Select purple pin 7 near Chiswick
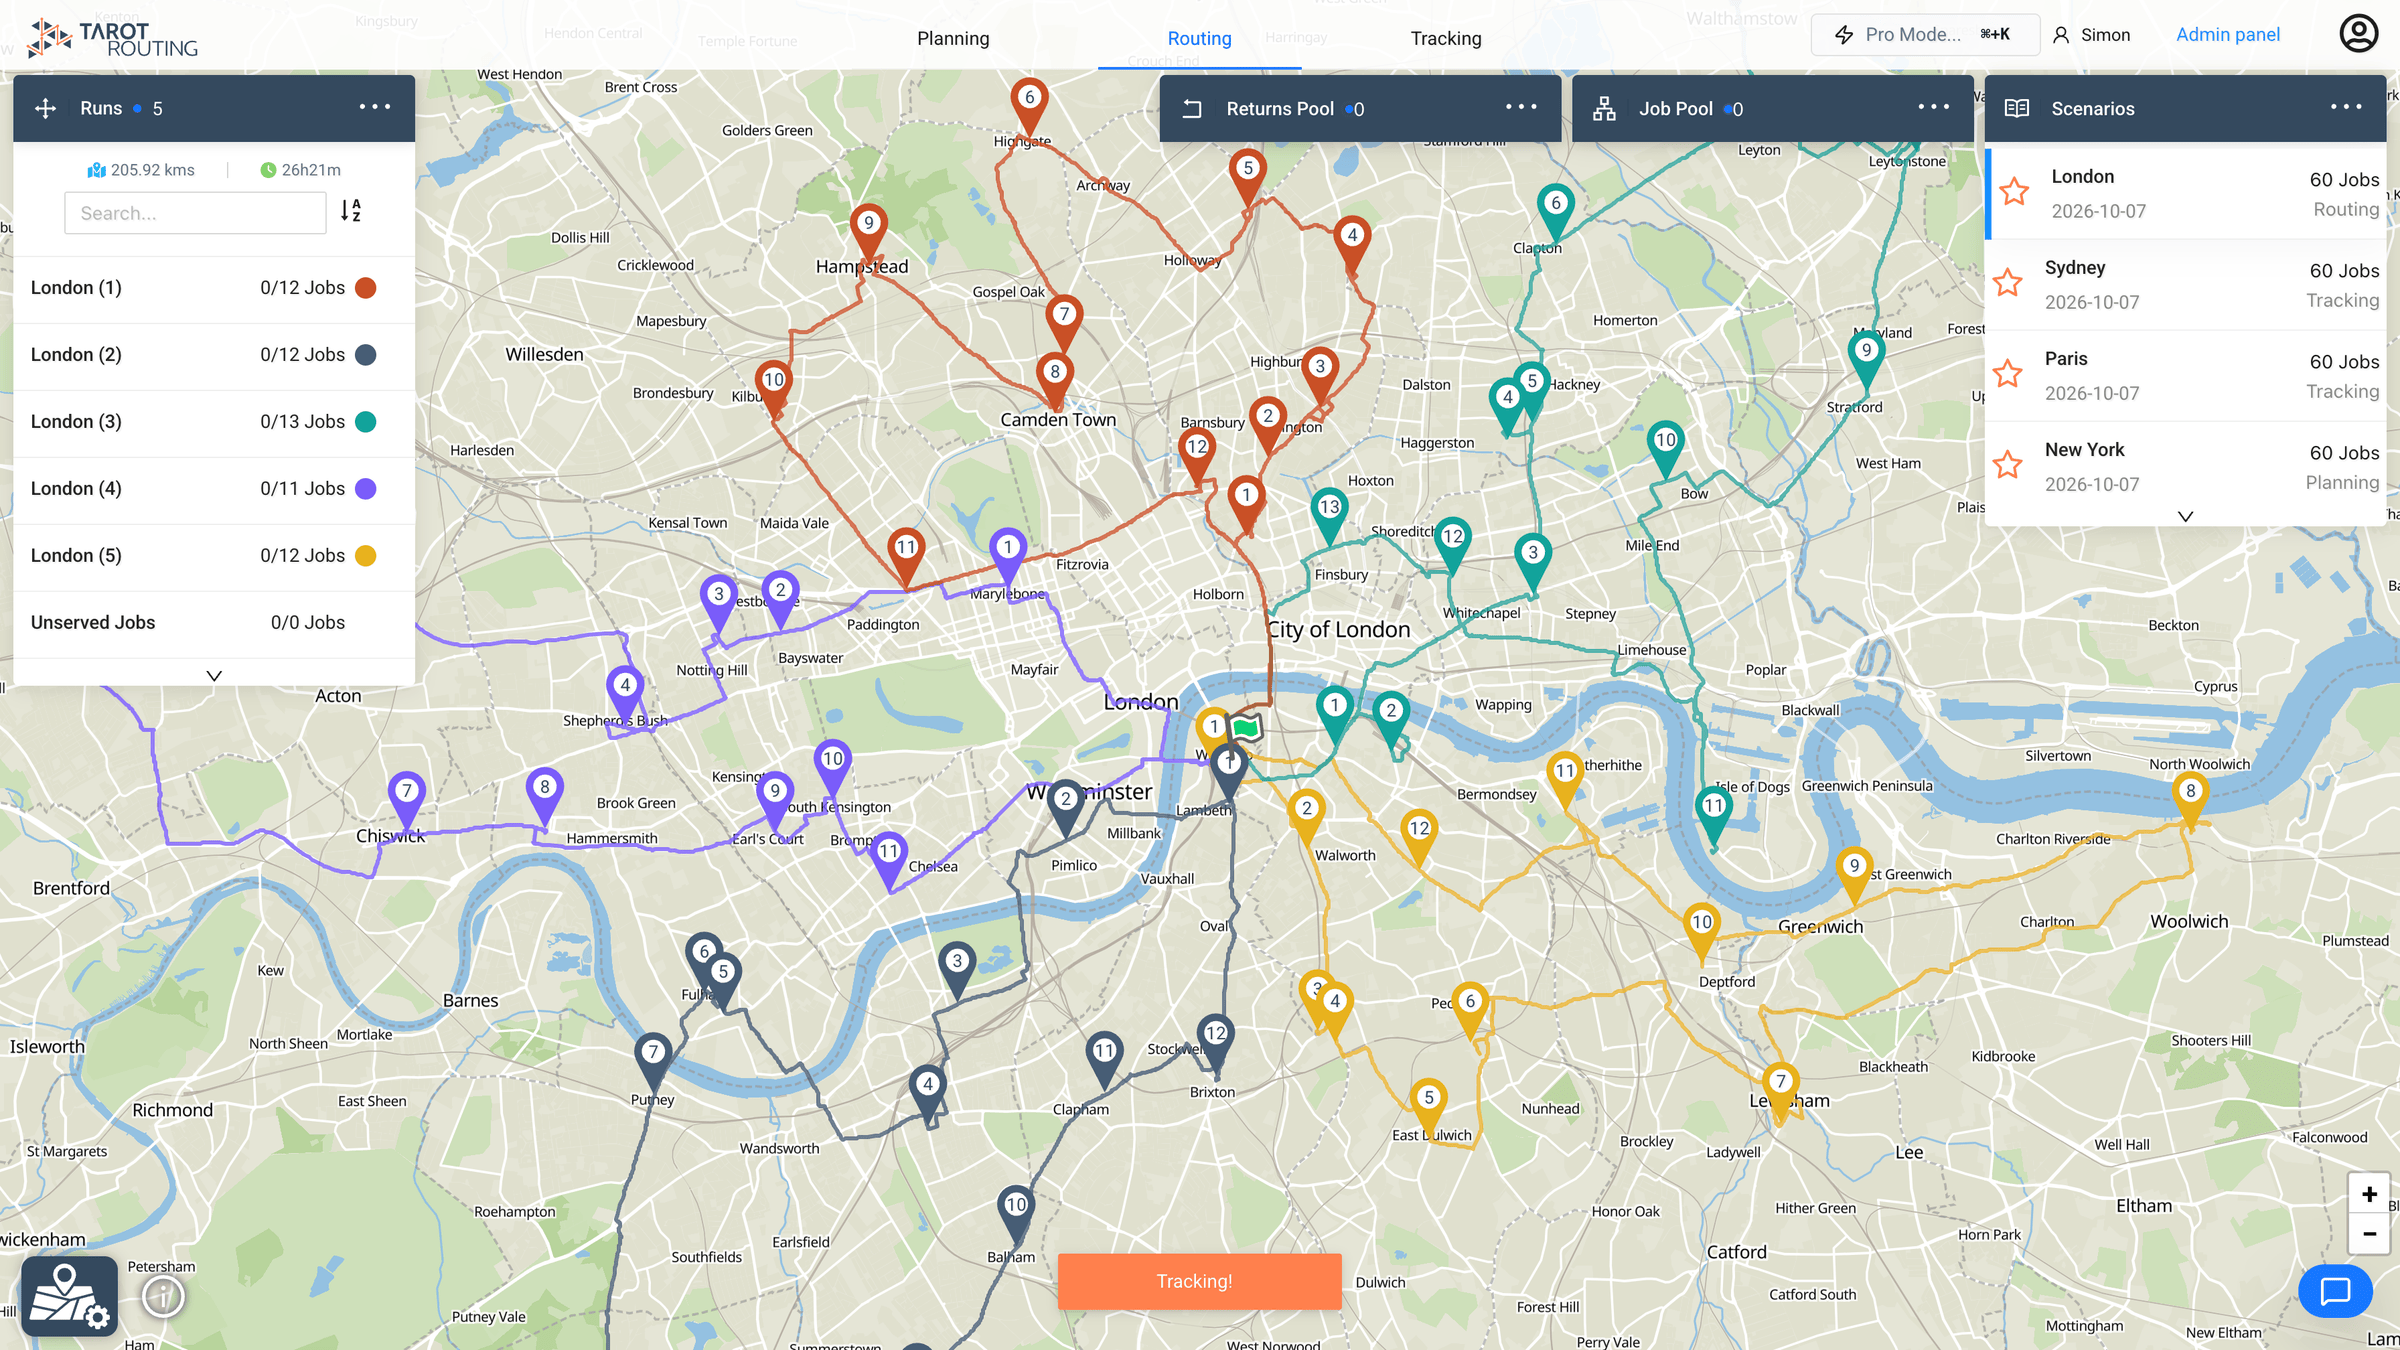The image size is (2400, 1350). pyautogui.click(x=406, y=799)
